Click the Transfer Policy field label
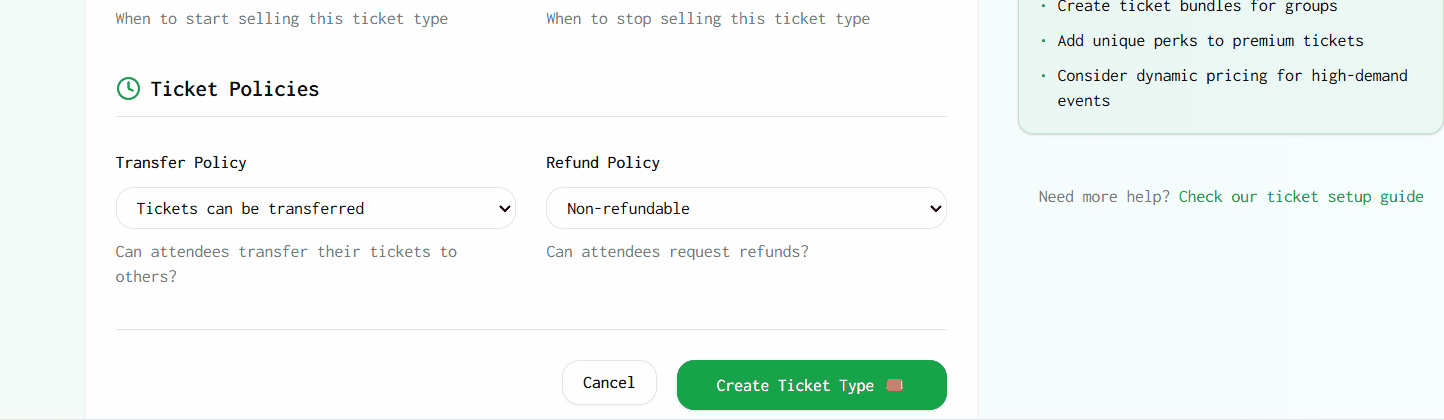 click(181, 163)
